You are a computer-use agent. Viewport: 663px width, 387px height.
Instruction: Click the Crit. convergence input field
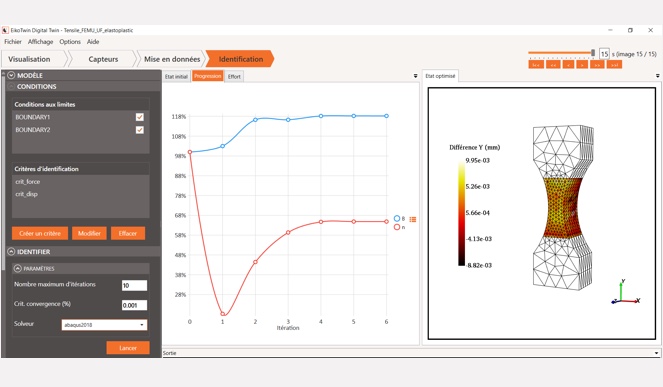[134, 305]
